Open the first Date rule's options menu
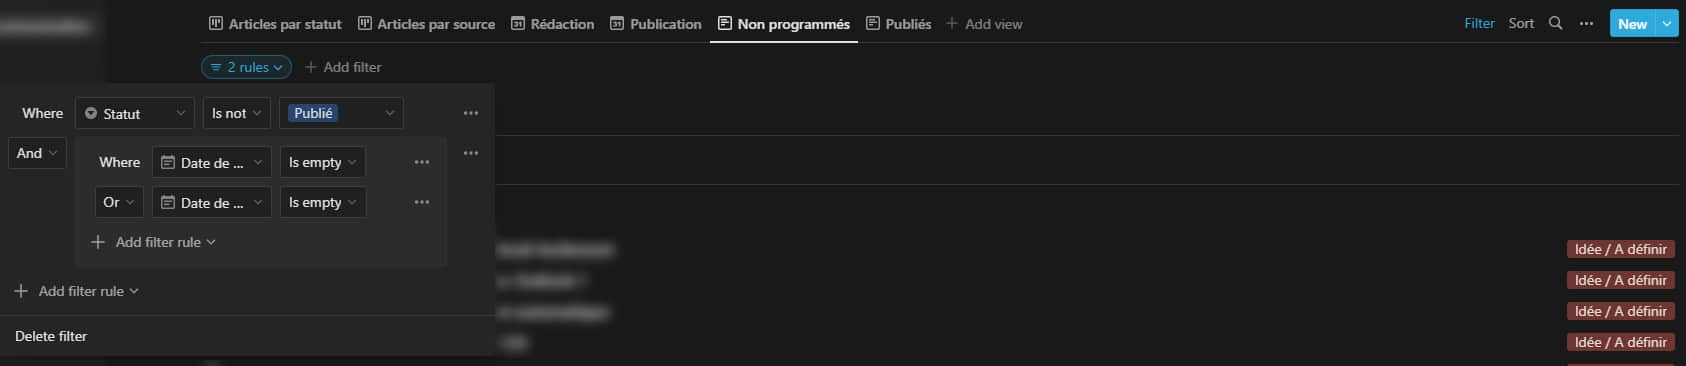The width and height of the screenshot is (1686, 366). click(x=422, y=162)
